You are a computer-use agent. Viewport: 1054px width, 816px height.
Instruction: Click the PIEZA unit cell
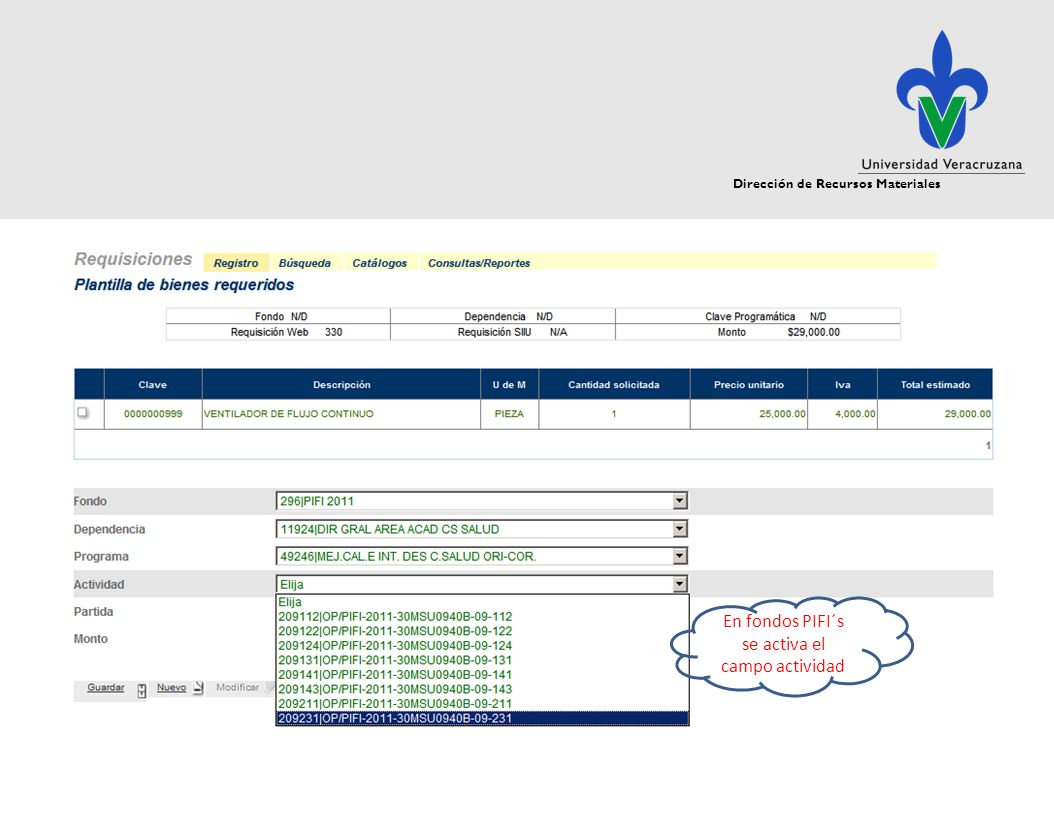point(509,413)
